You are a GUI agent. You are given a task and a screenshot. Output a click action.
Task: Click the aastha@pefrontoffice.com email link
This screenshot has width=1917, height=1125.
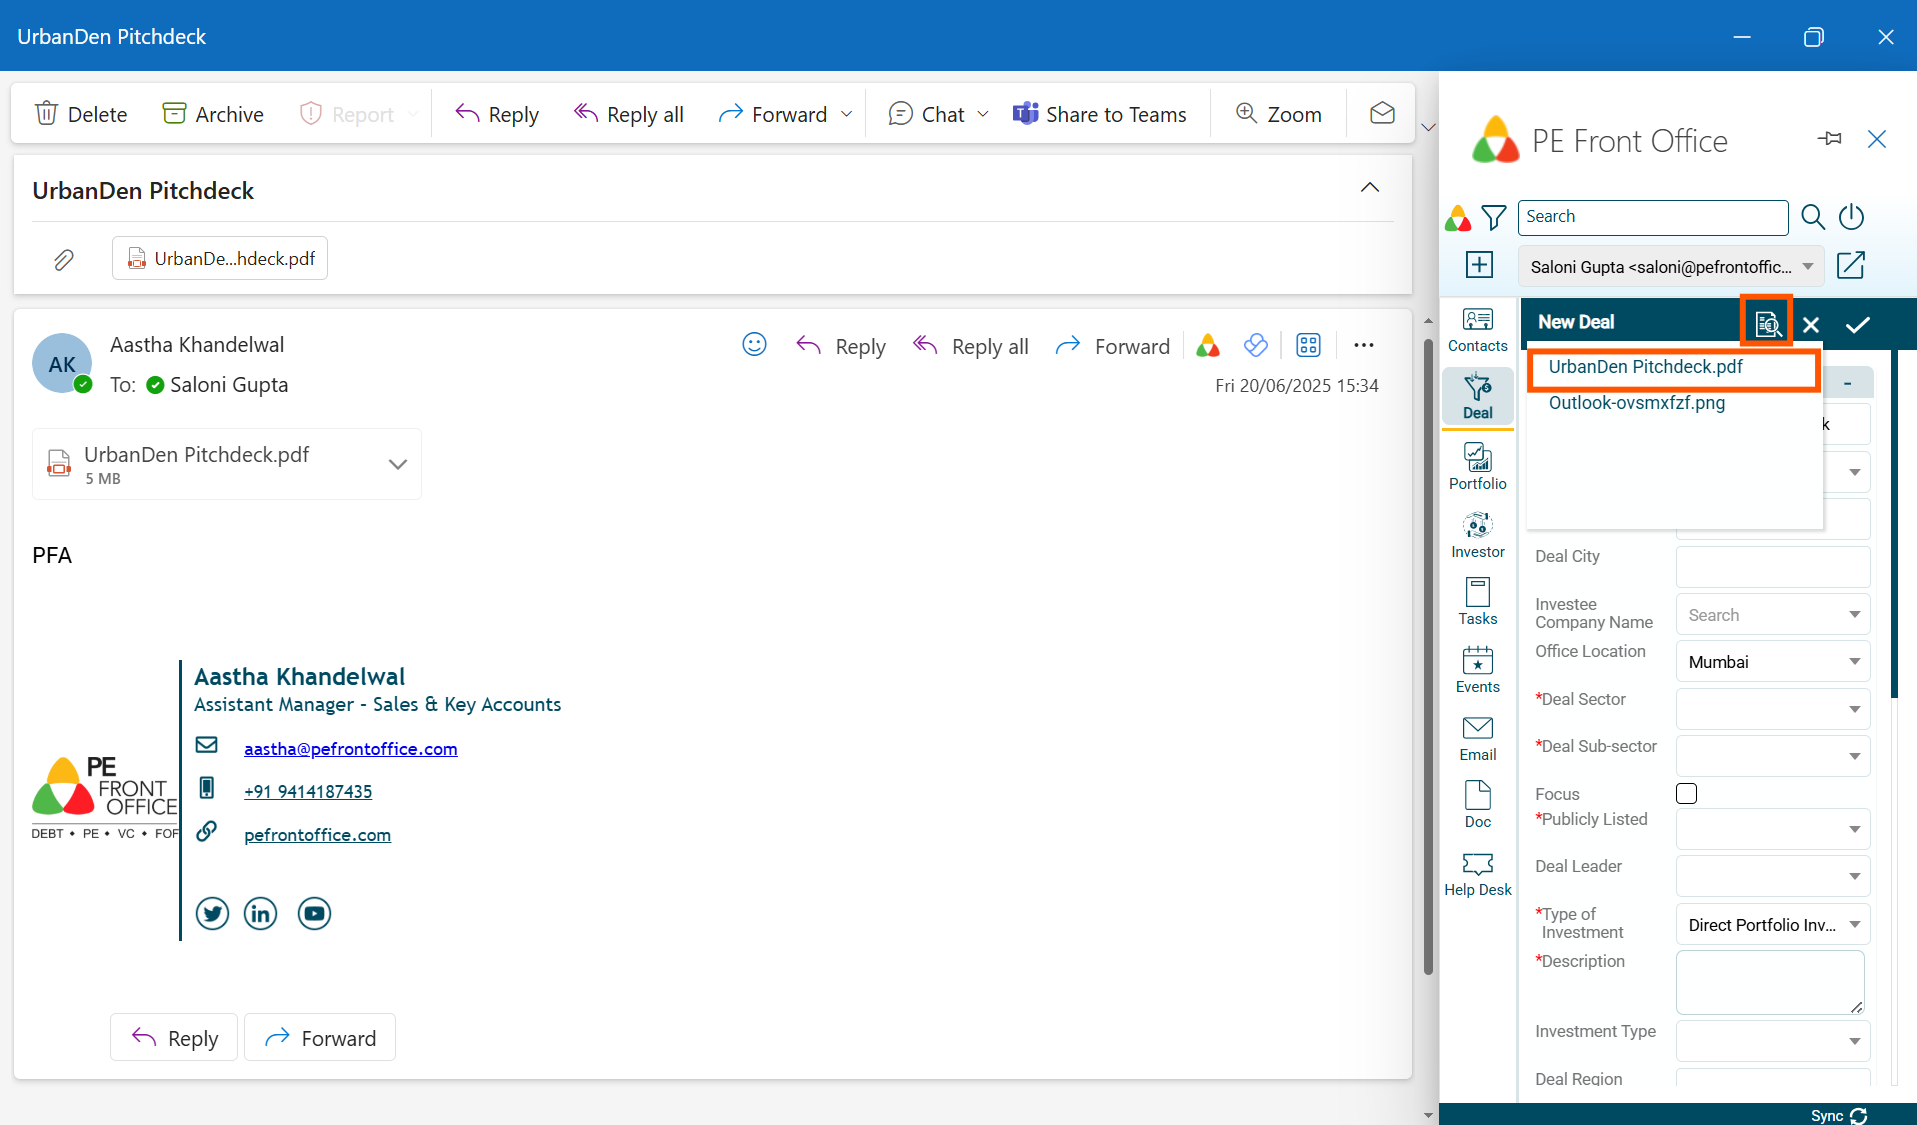click(x=350, y=749)
